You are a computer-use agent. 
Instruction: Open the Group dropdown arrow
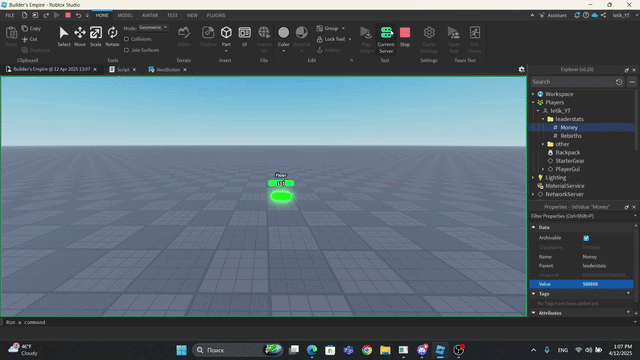[343, 28]
